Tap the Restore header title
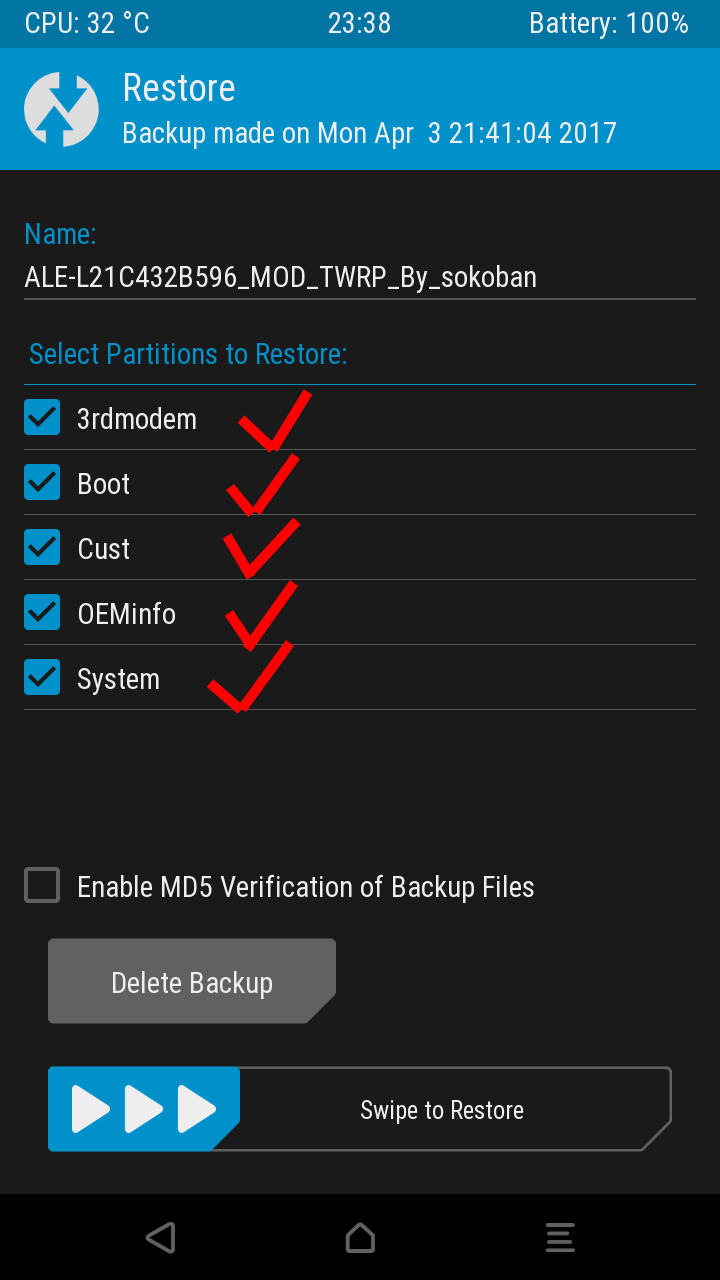This screenshot has width=720, height=1280. (179, 88)
